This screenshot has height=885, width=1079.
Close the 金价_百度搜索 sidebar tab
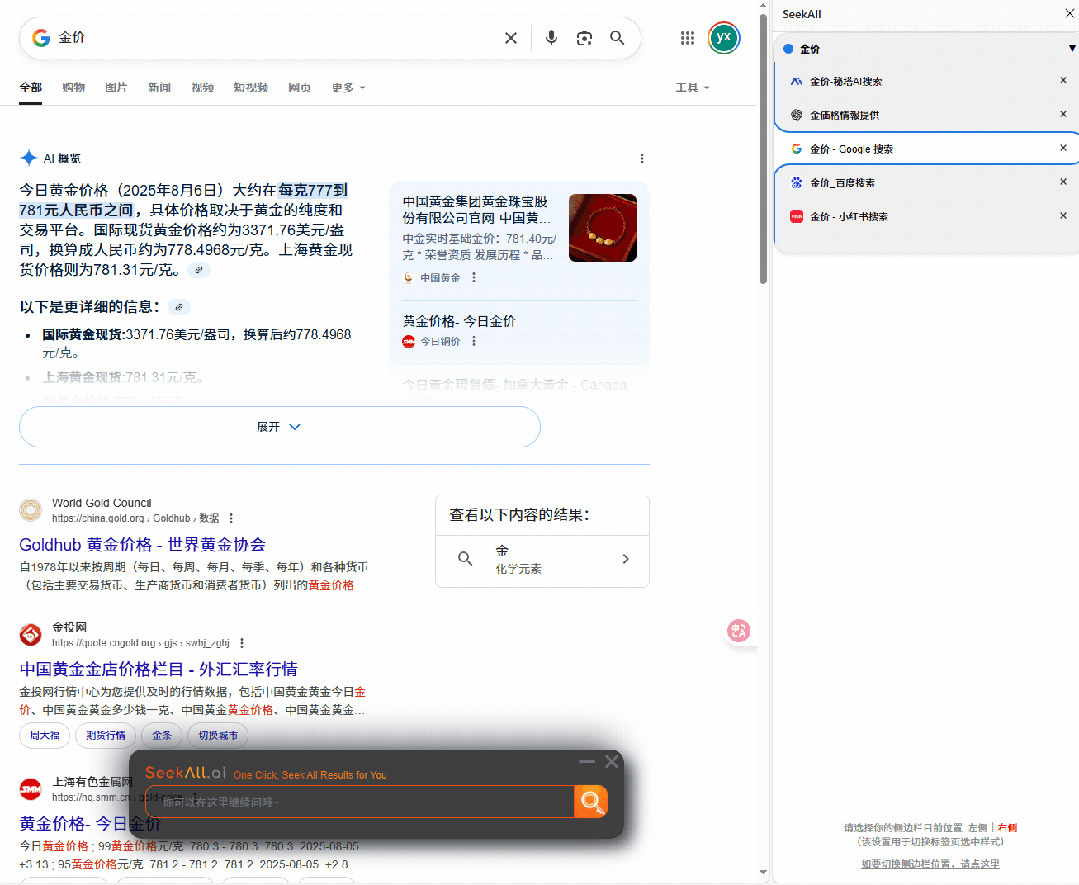tap(1063, 182)
